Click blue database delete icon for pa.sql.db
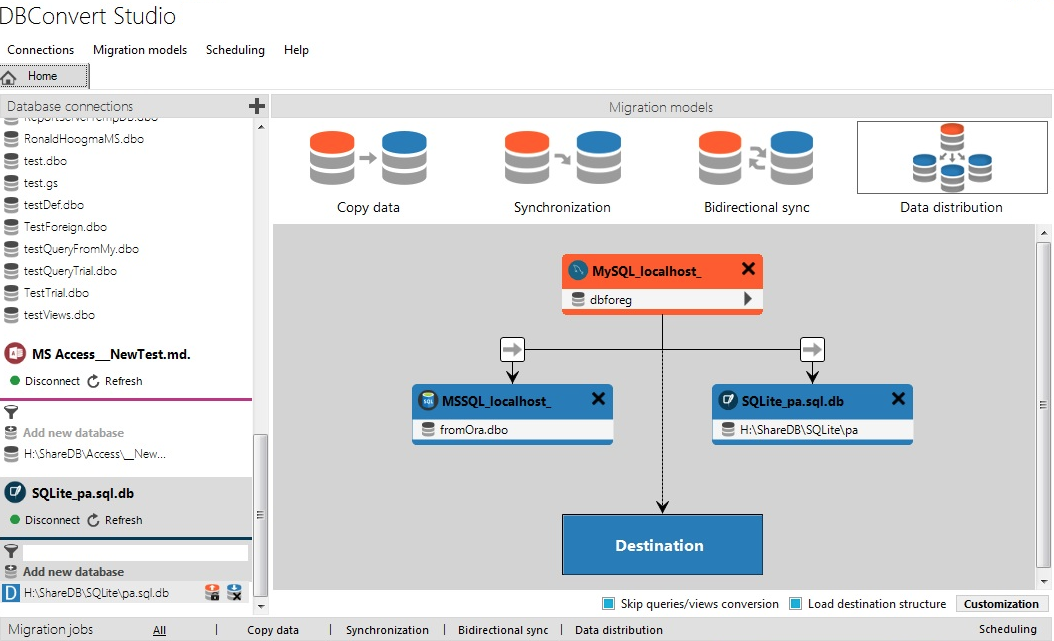Screen dimensions: 1054x641 (234, 593)
